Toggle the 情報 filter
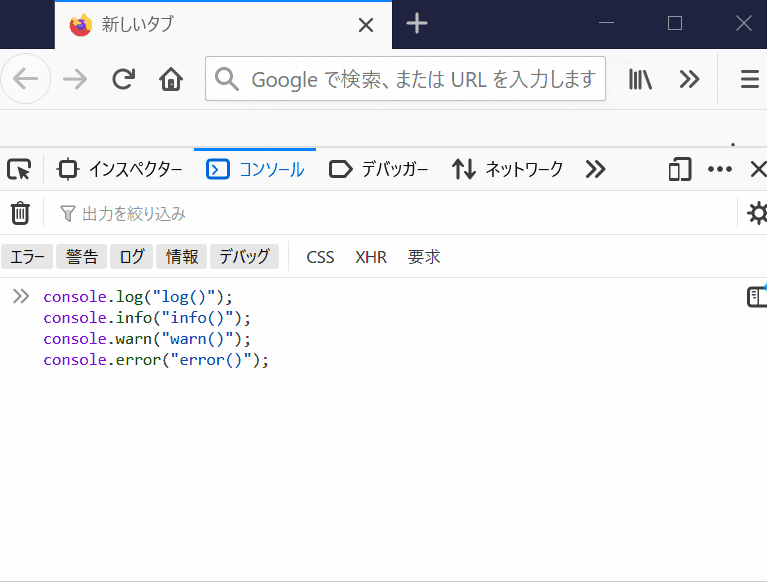Screen dimensions: 767x582 (x=181, y=256)
